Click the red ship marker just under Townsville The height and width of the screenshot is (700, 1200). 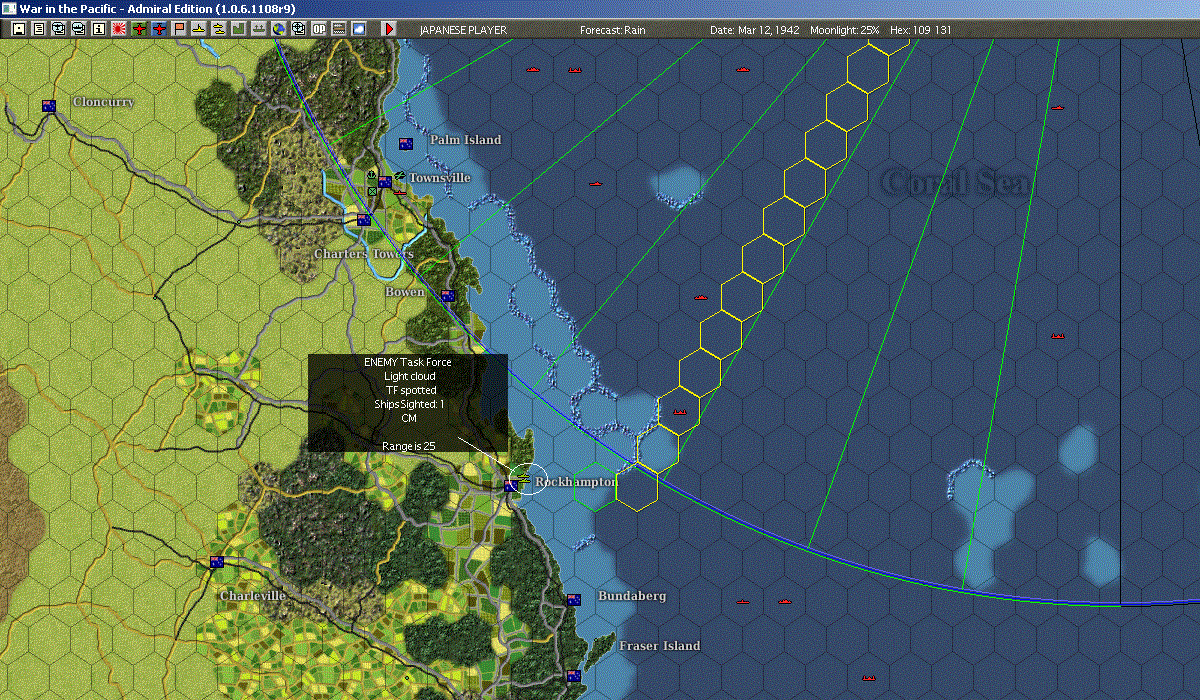coord(400,193)
